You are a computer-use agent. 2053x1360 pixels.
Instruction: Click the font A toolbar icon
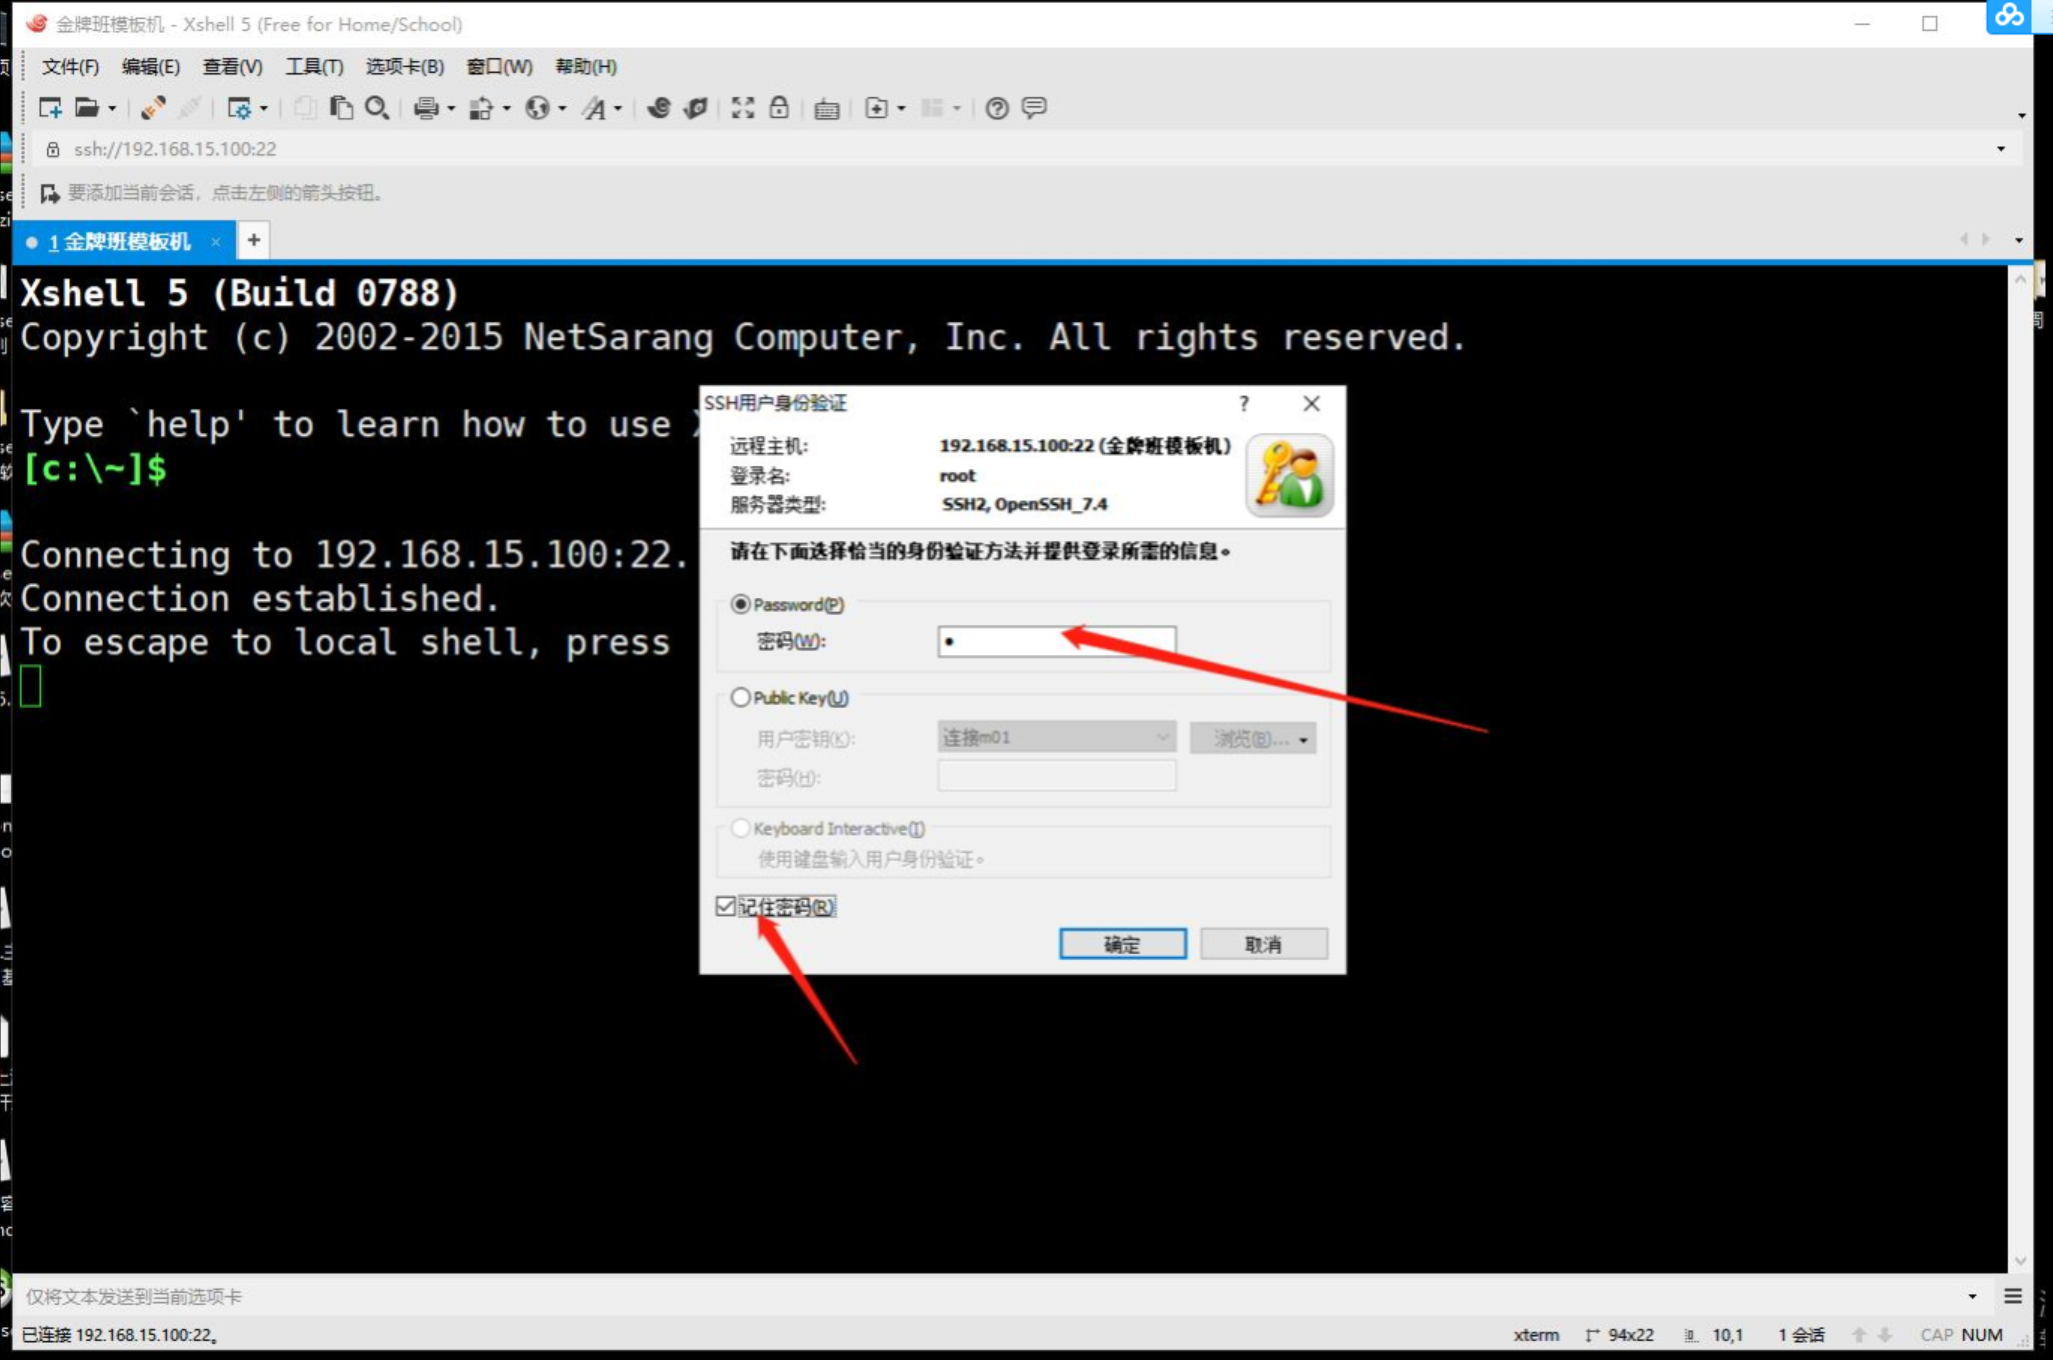click(x=595, y=108)
